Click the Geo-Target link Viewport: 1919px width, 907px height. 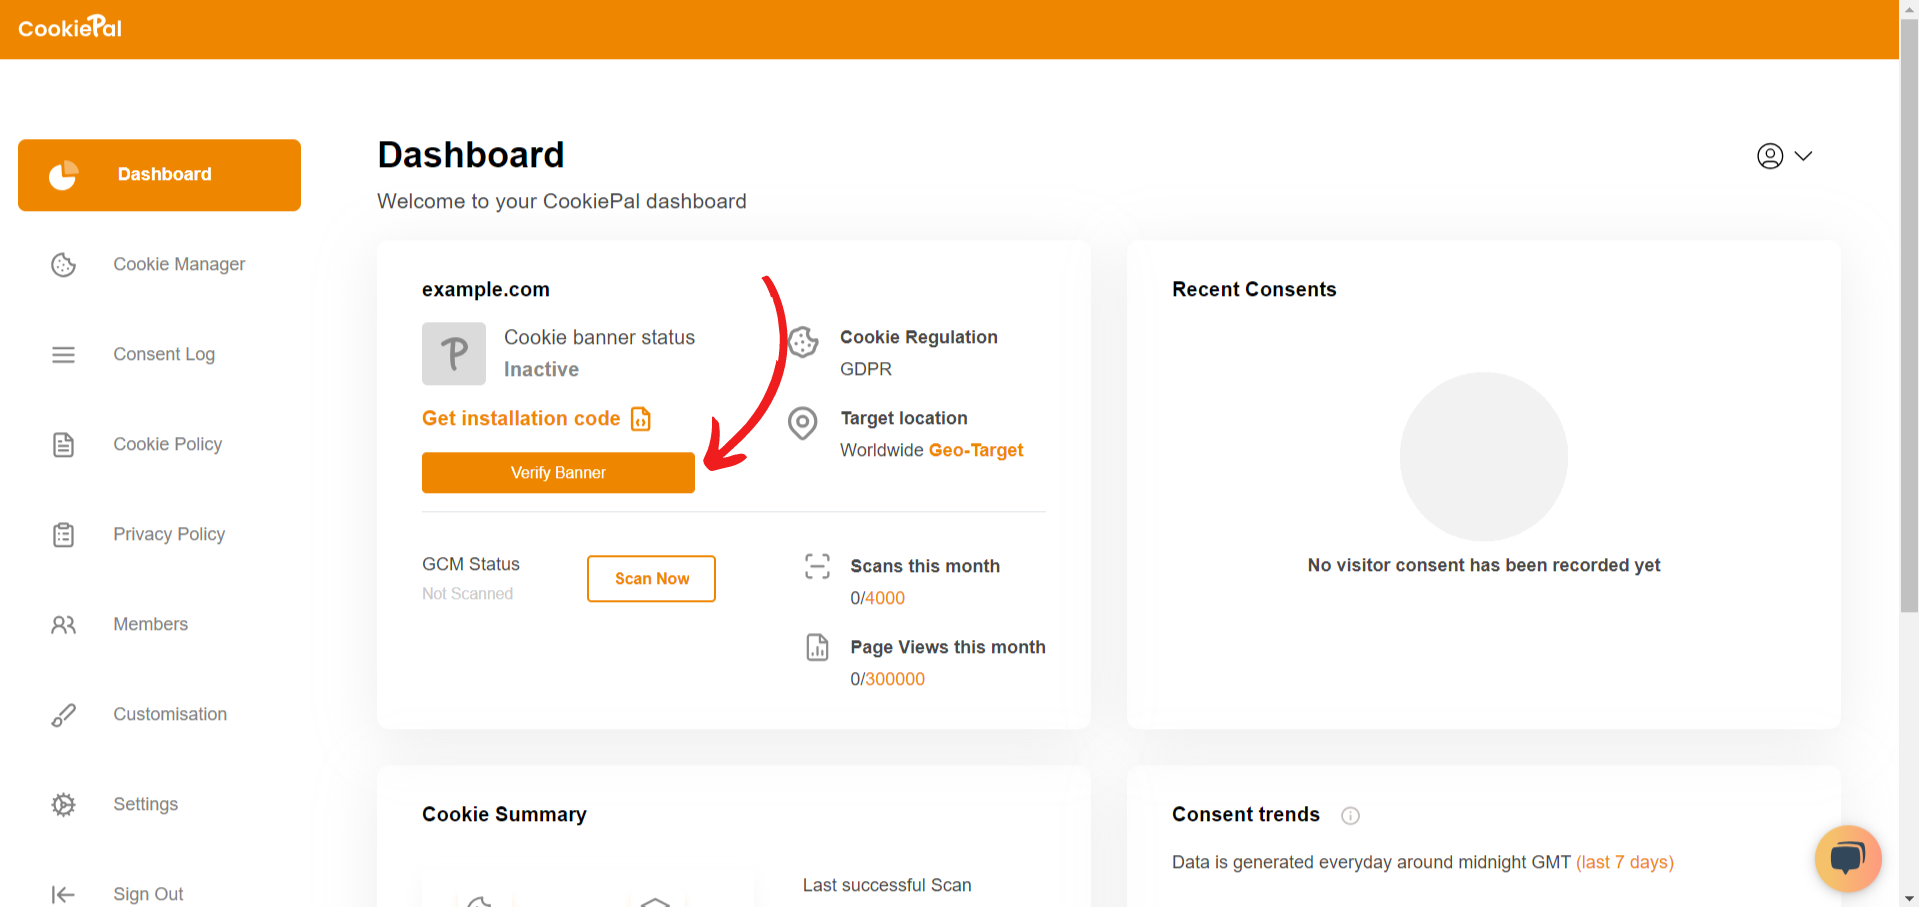click(976, 450)
